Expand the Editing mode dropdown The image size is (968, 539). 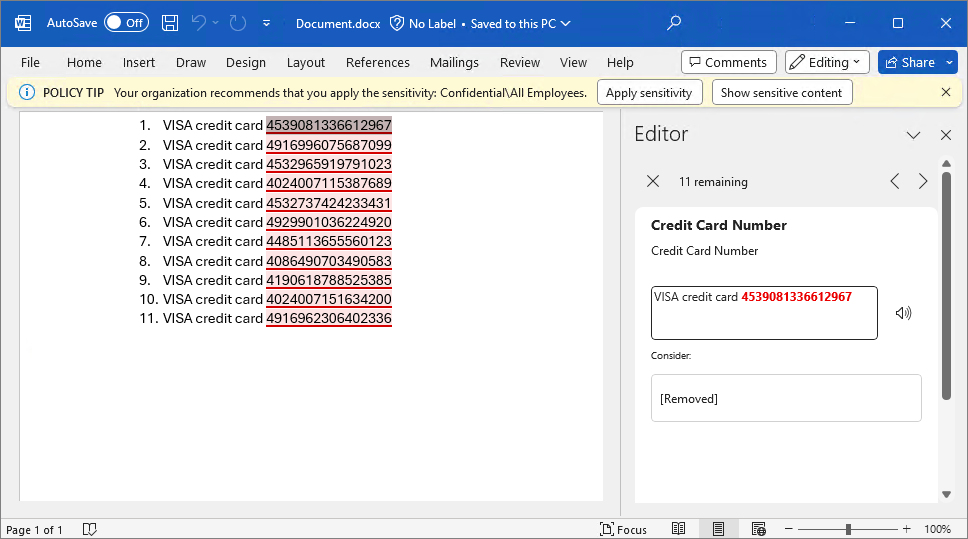pos(827,62)
